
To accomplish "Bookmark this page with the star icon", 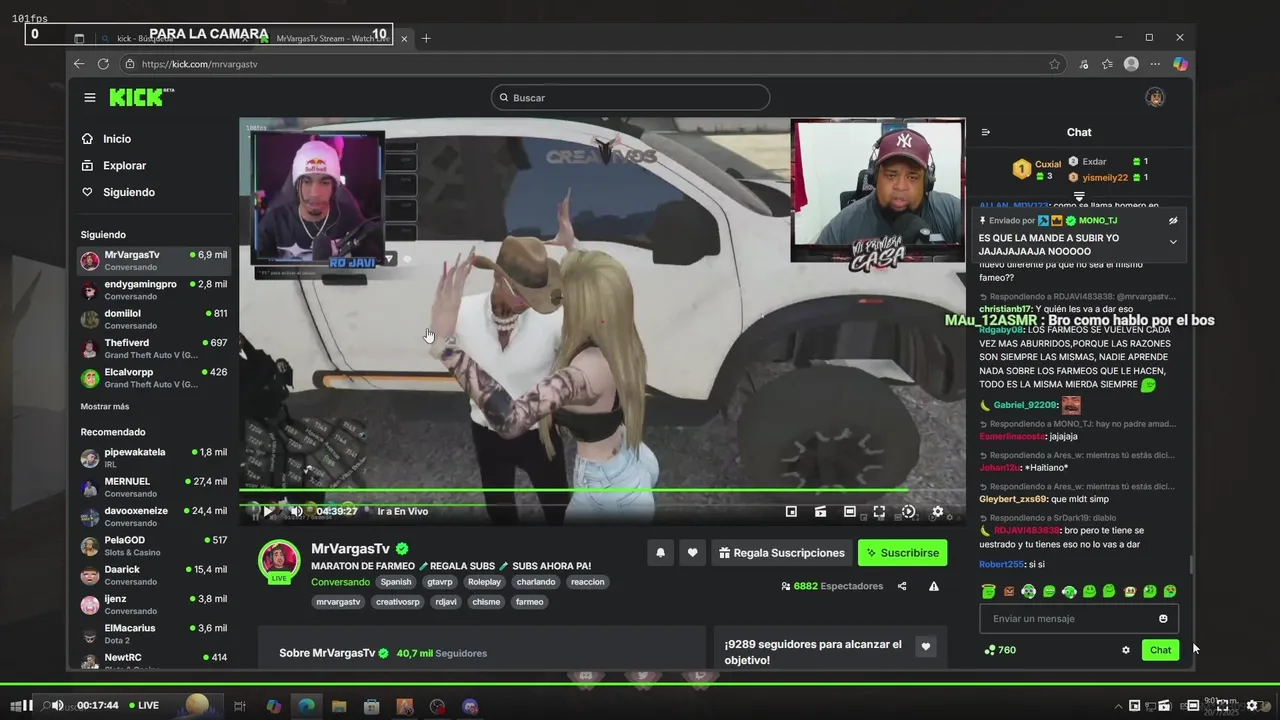I will 1054,64.
